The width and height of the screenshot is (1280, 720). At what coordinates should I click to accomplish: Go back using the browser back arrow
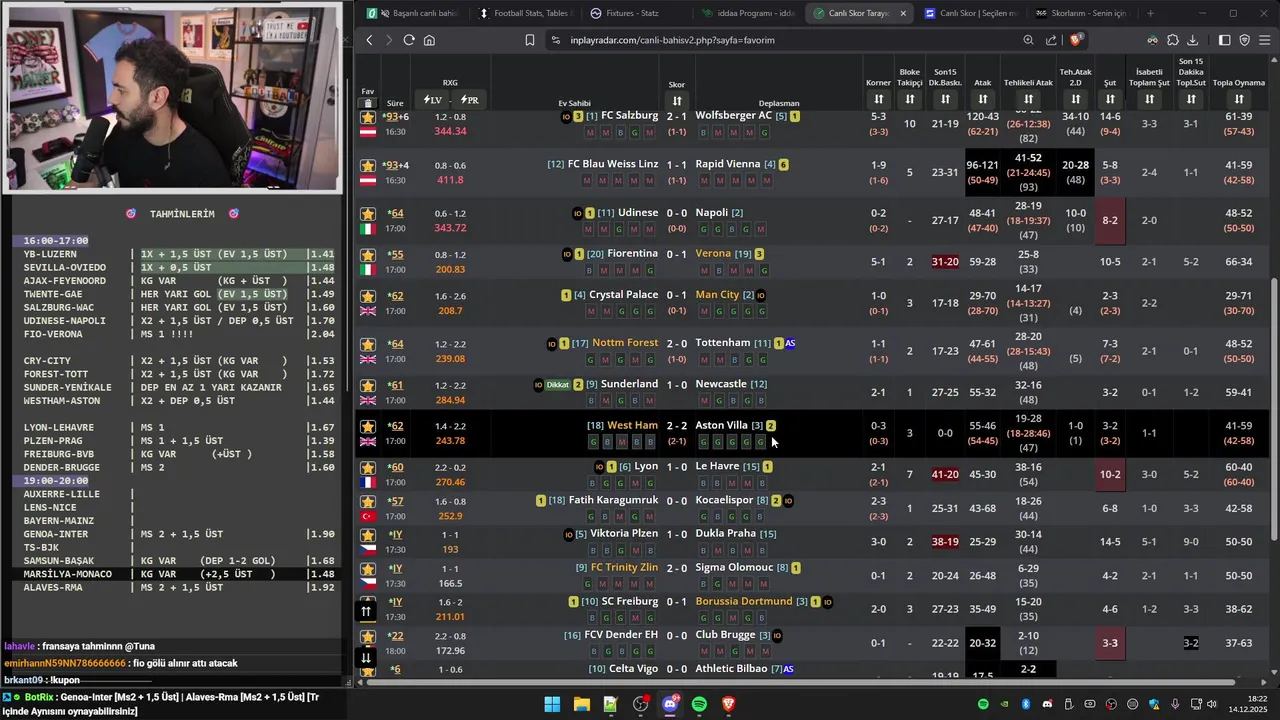pos(369,40)
